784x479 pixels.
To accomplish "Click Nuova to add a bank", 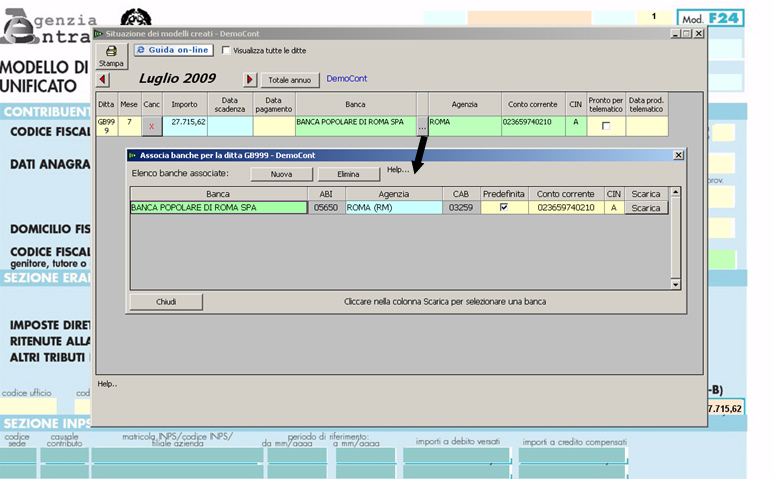I will [281, 174].
